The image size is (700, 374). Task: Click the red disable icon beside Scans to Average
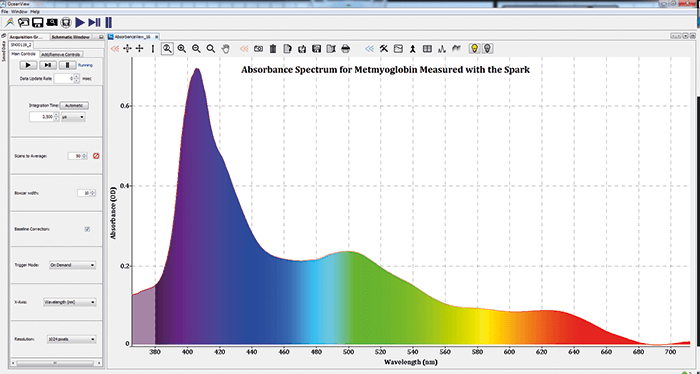coord(96,156)
